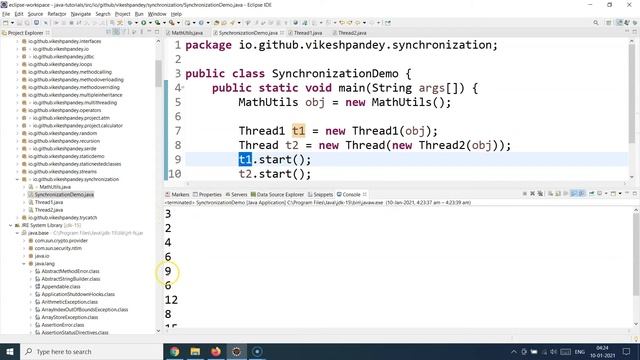Select Thread2.java in Project Explorer
The width and height of the screenshot is (640, 360).
49,210
